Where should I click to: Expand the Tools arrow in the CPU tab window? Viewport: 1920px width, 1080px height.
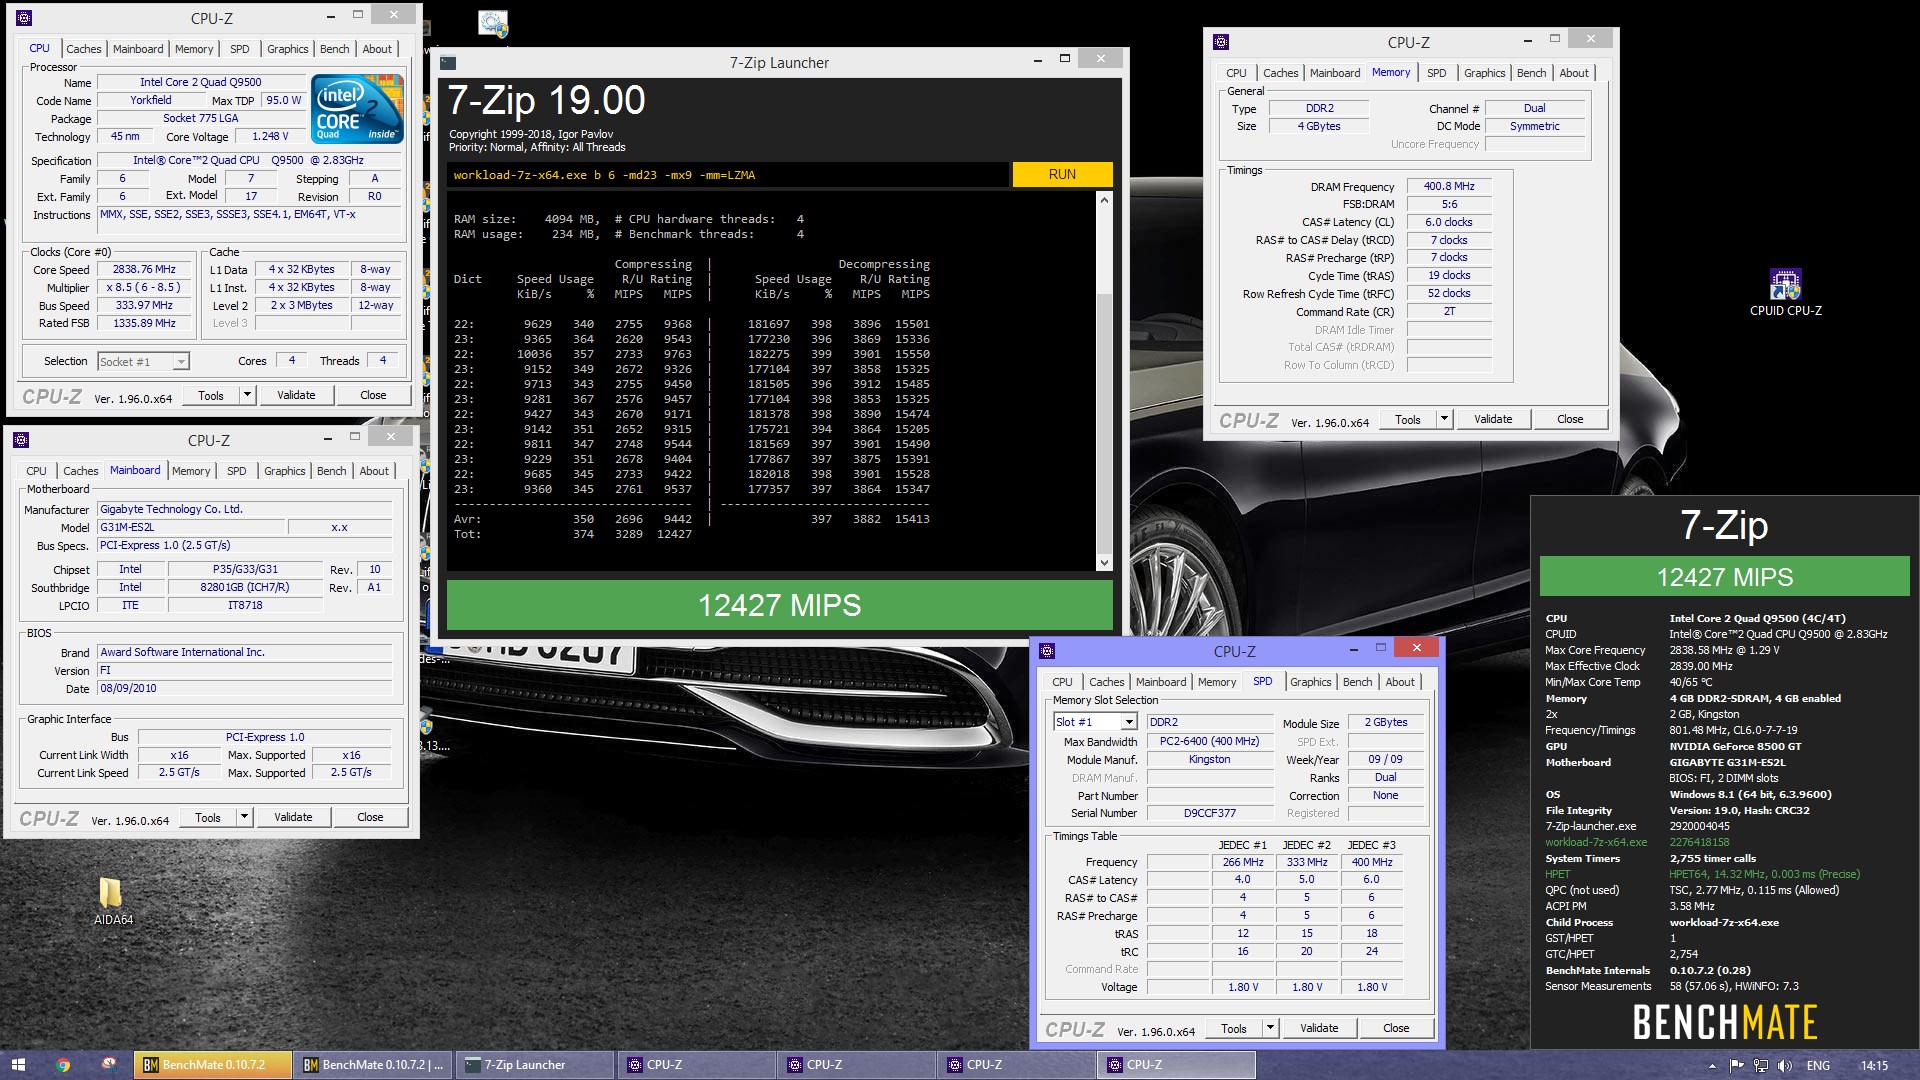coord(247,395)
